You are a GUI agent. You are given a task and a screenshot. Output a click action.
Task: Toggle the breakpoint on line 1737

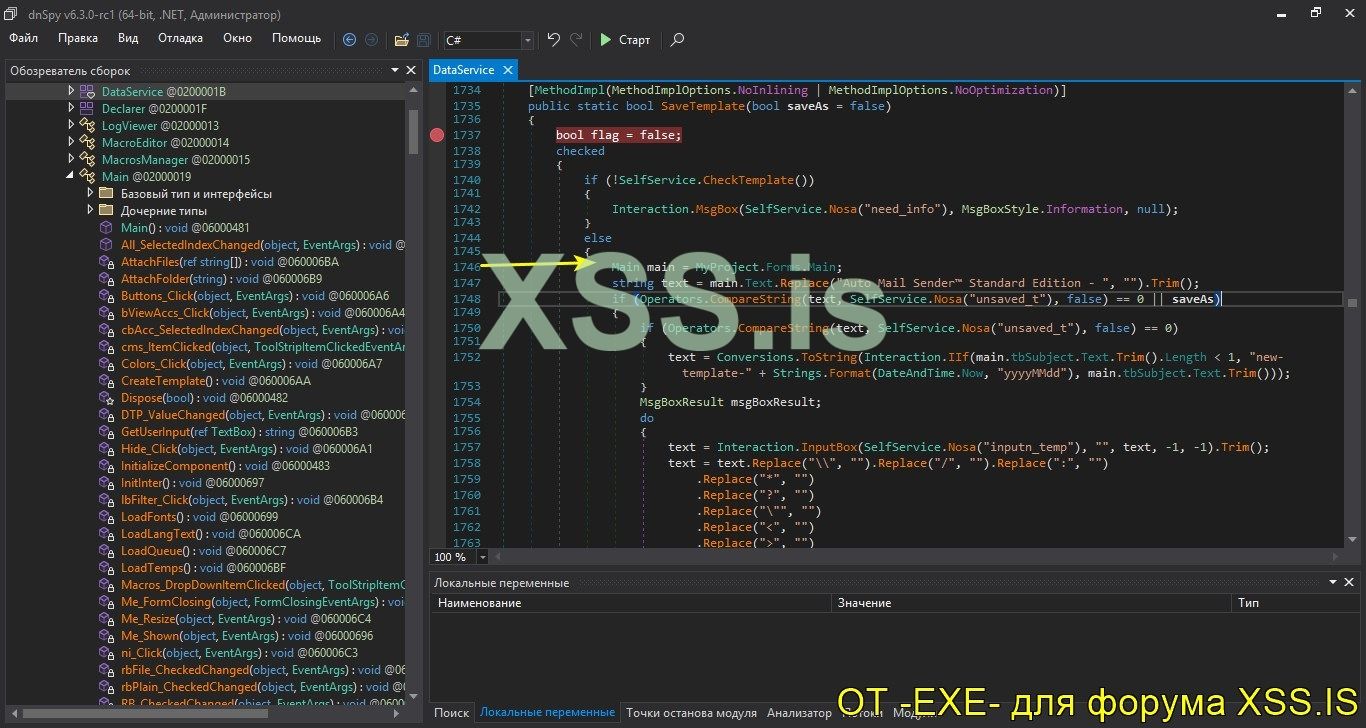pos(436,135)
